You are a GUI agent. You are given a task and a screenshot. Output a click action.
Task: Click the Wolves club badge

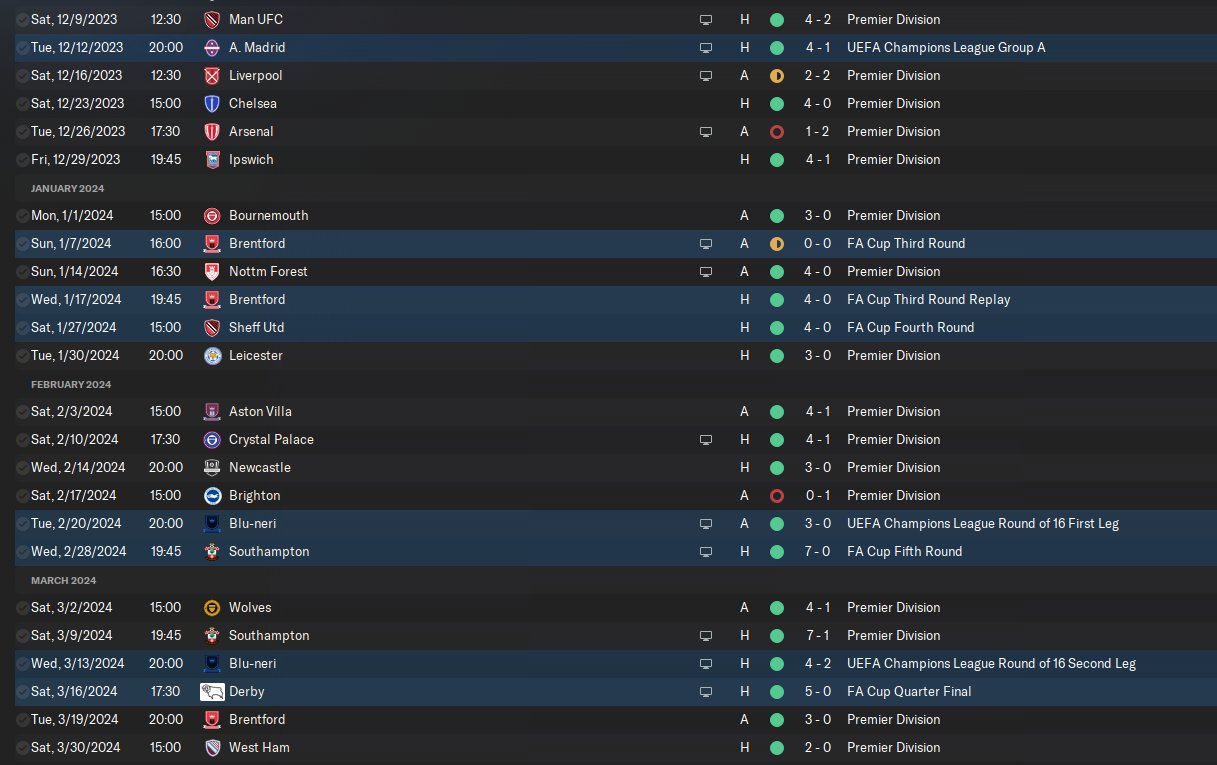tap(212, 607)
